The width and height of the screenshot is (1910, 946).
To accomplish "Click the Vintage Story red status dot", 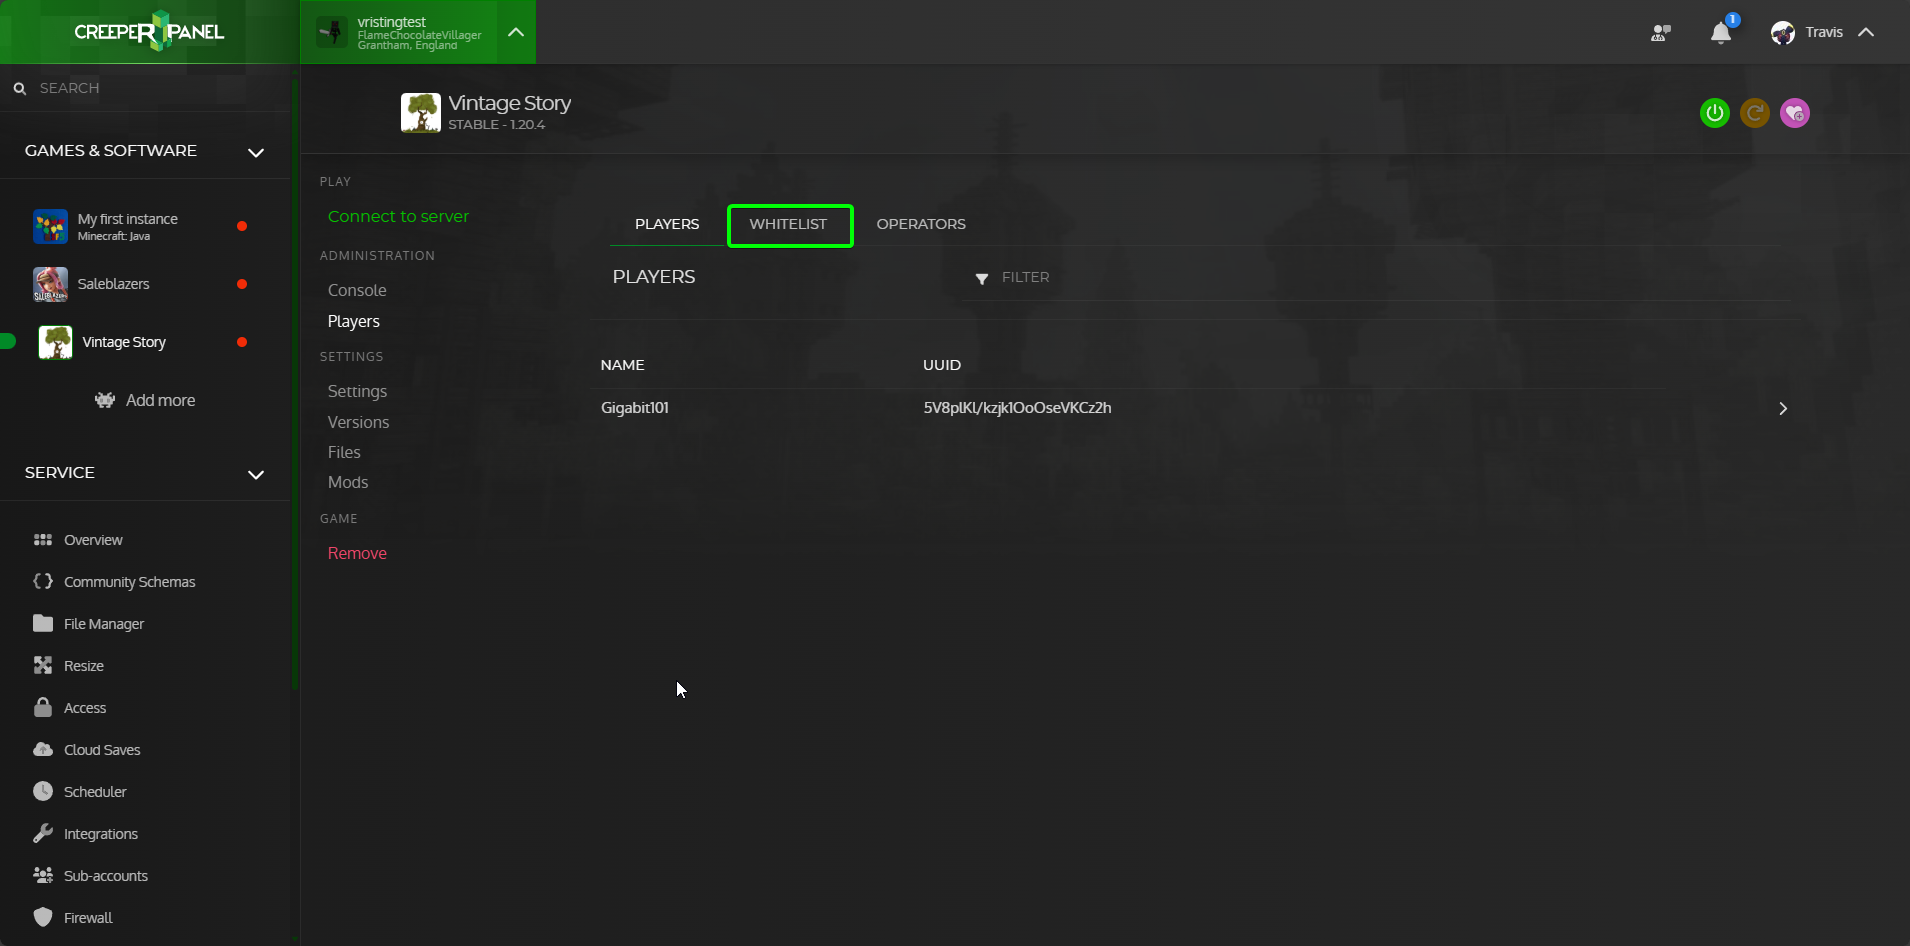I will tap(242, 342).
